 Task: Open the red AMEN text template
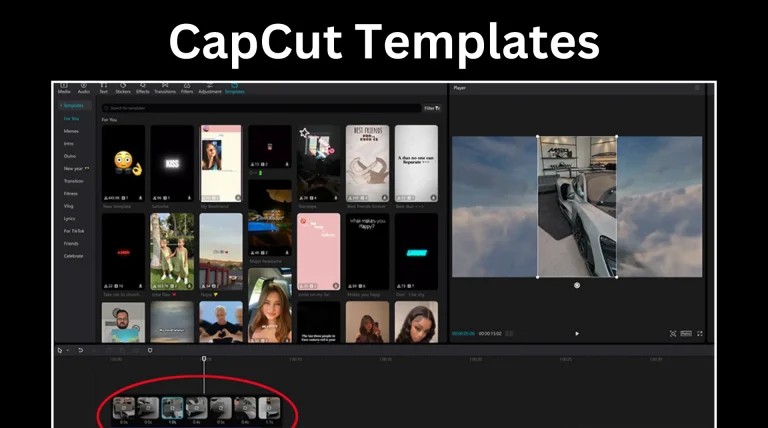coord(123,252)
